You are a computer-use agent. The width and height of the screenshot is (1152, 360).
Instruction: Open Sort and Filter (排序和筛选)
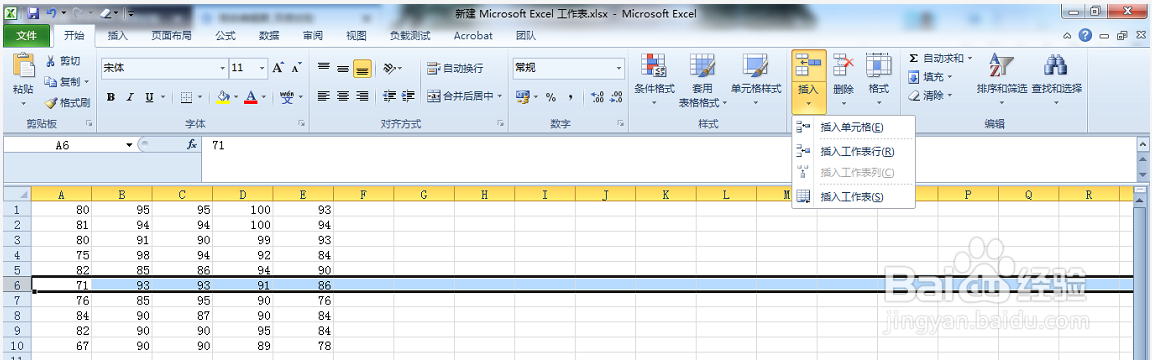click(x=1002, y=80)
